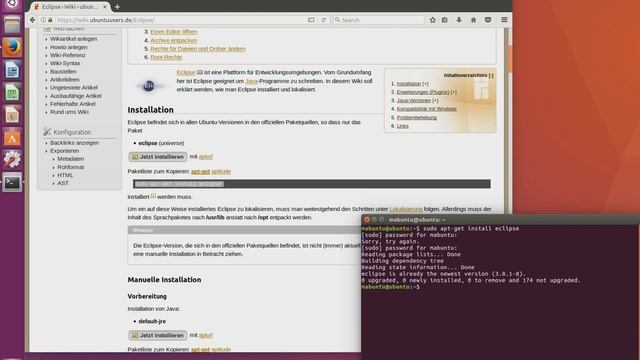Launch LibreOffice Impress from the dock
The image size is (640, 360).
point(12,115)
